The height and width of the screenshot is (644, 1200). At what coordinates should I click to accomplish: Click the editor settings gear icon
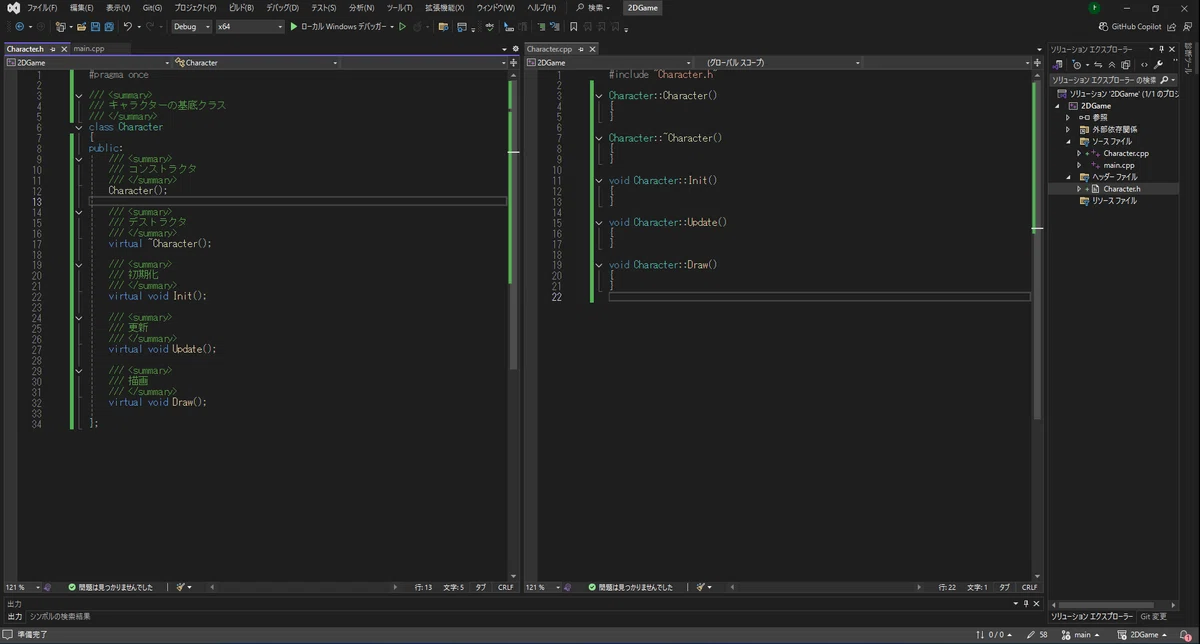pos(516,48)
